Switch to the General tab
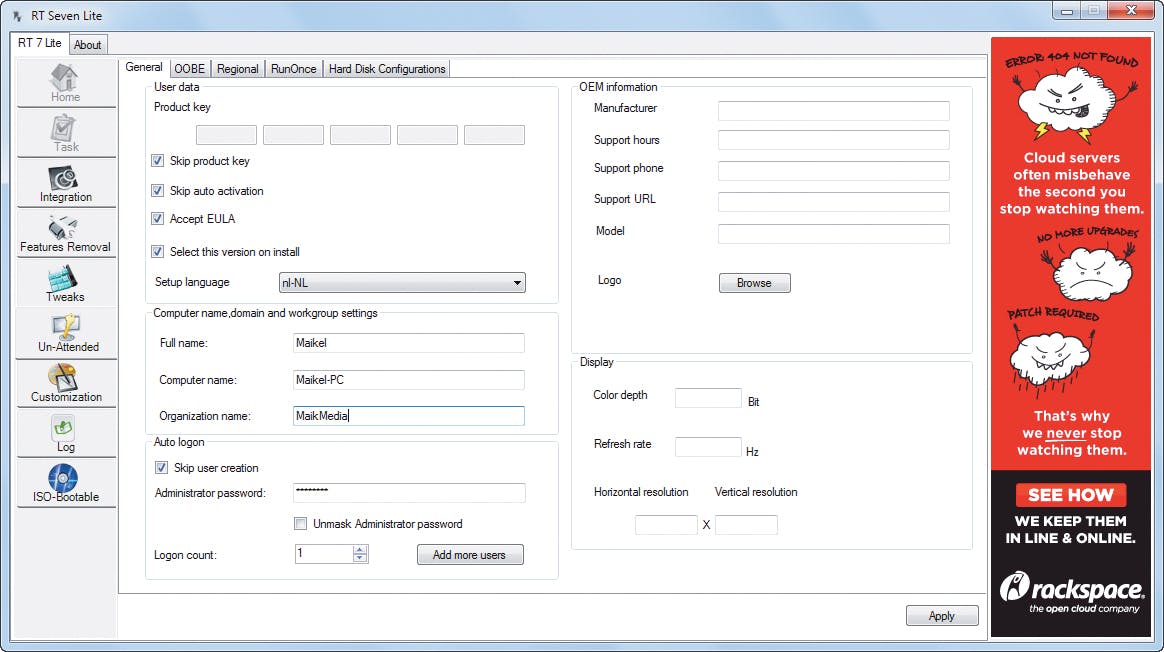This screenshot has width=1164, height=652. point(144,68)
